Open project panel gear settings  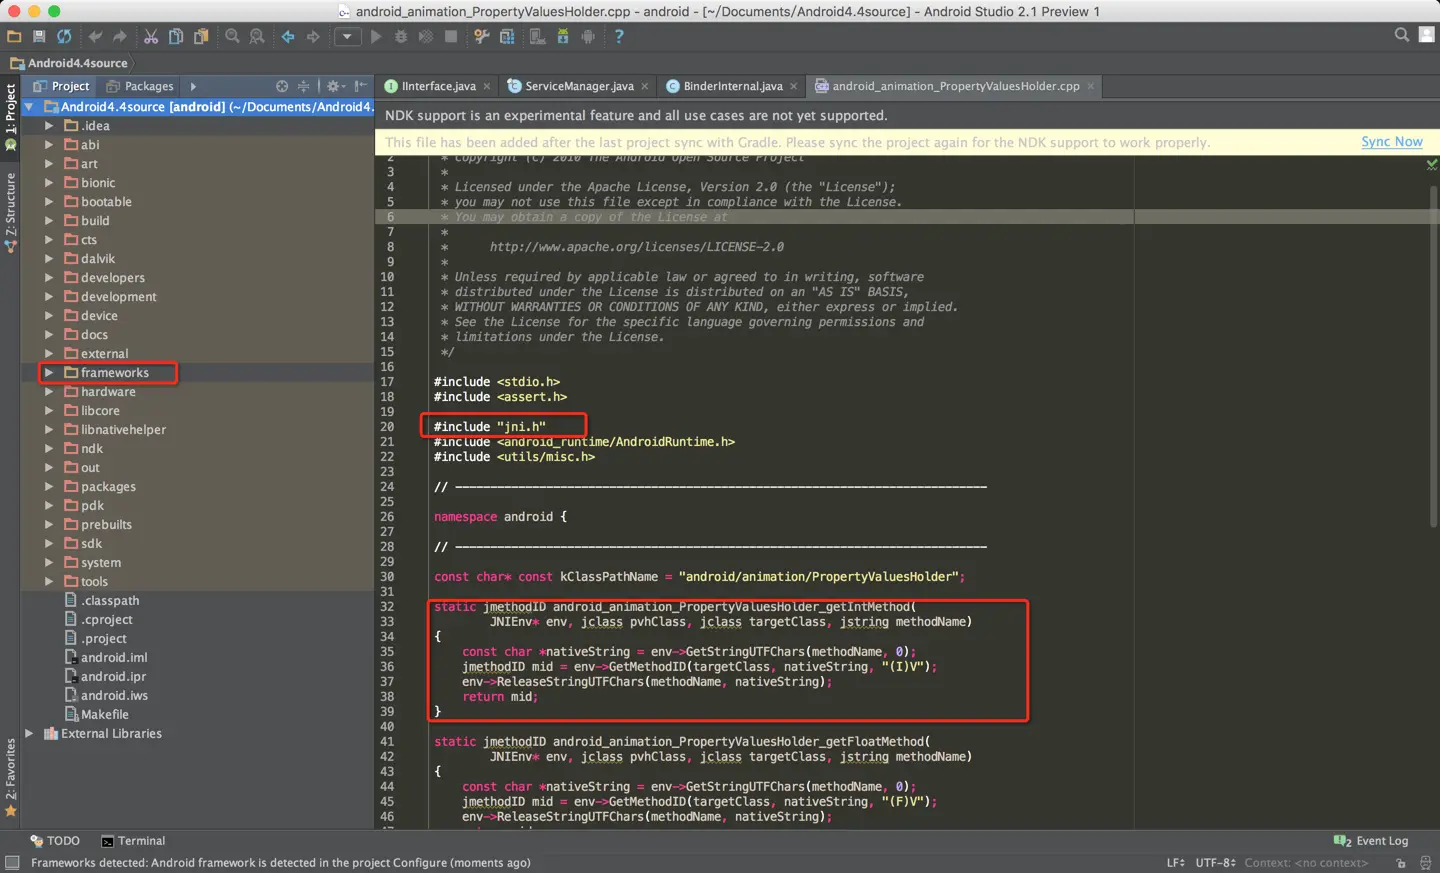334,86
